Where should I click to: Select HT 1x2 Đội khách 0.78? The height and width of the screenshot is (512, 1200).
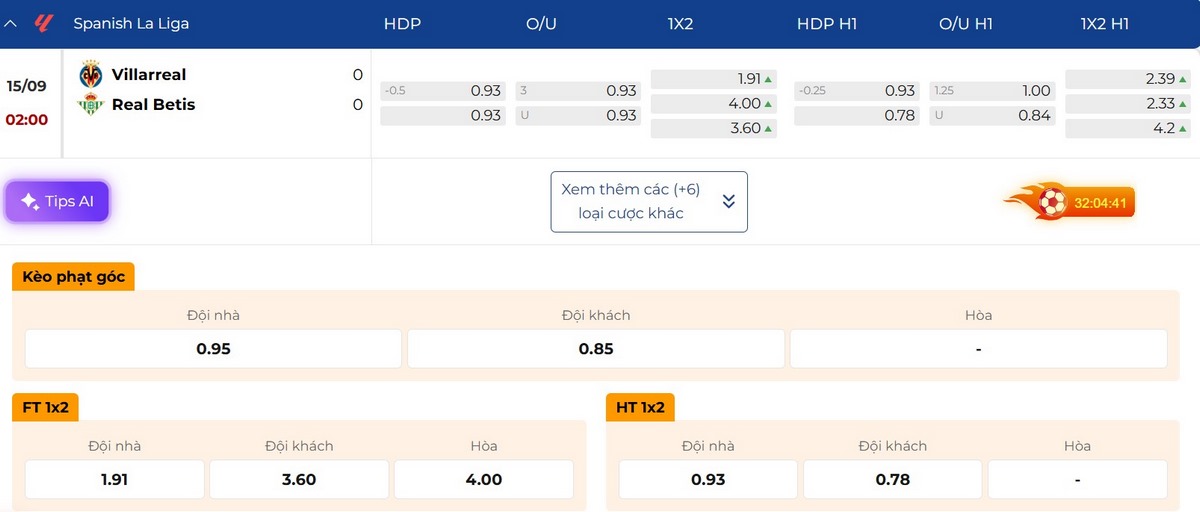(x=893, y=479)
